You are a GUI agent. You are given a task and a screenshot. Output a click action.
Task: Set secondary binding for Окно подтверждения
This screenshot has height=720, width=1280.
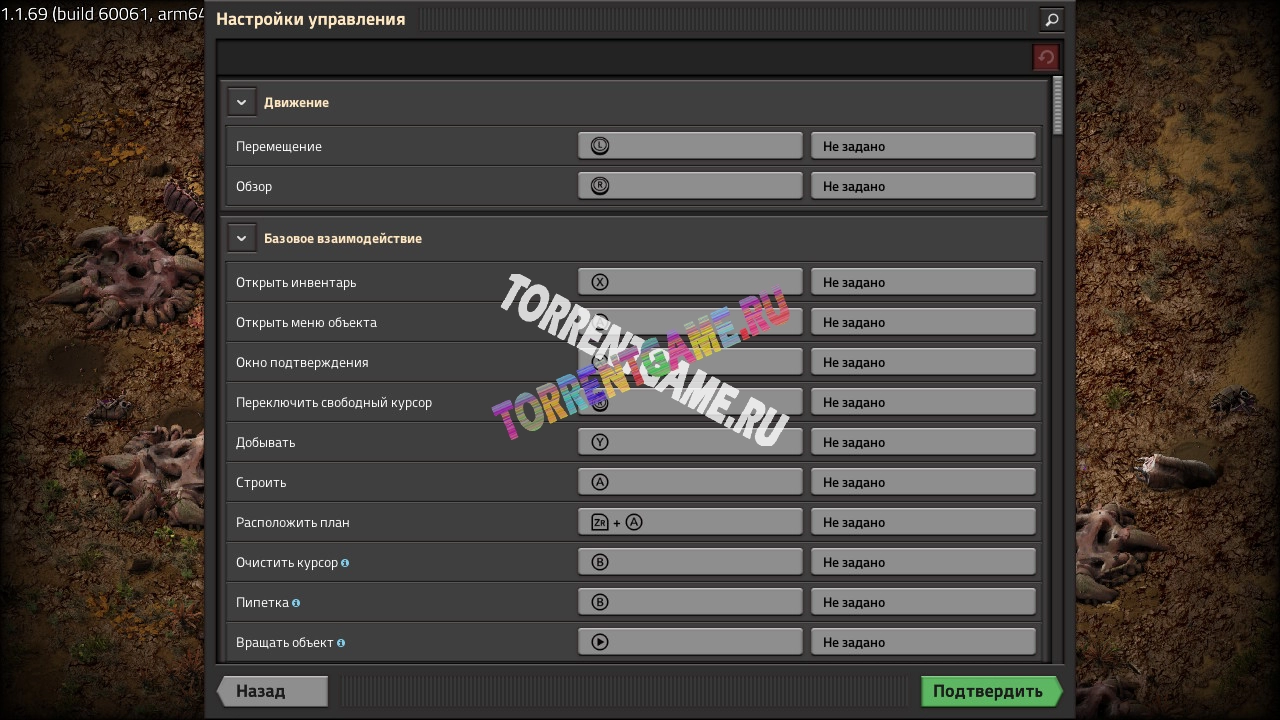click(x=922, y=362)
